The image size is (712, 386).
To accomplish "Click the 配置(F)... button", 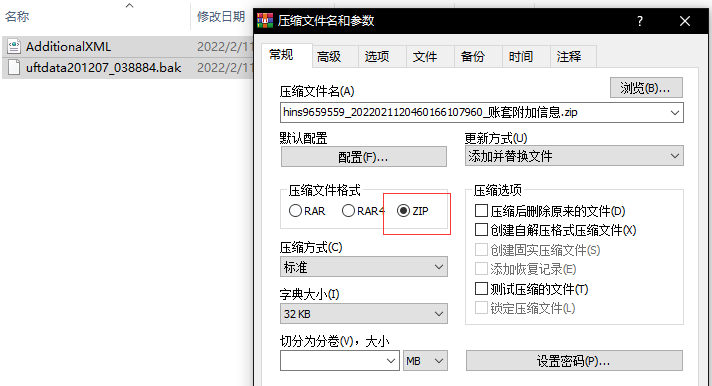I will pos(364,157).
